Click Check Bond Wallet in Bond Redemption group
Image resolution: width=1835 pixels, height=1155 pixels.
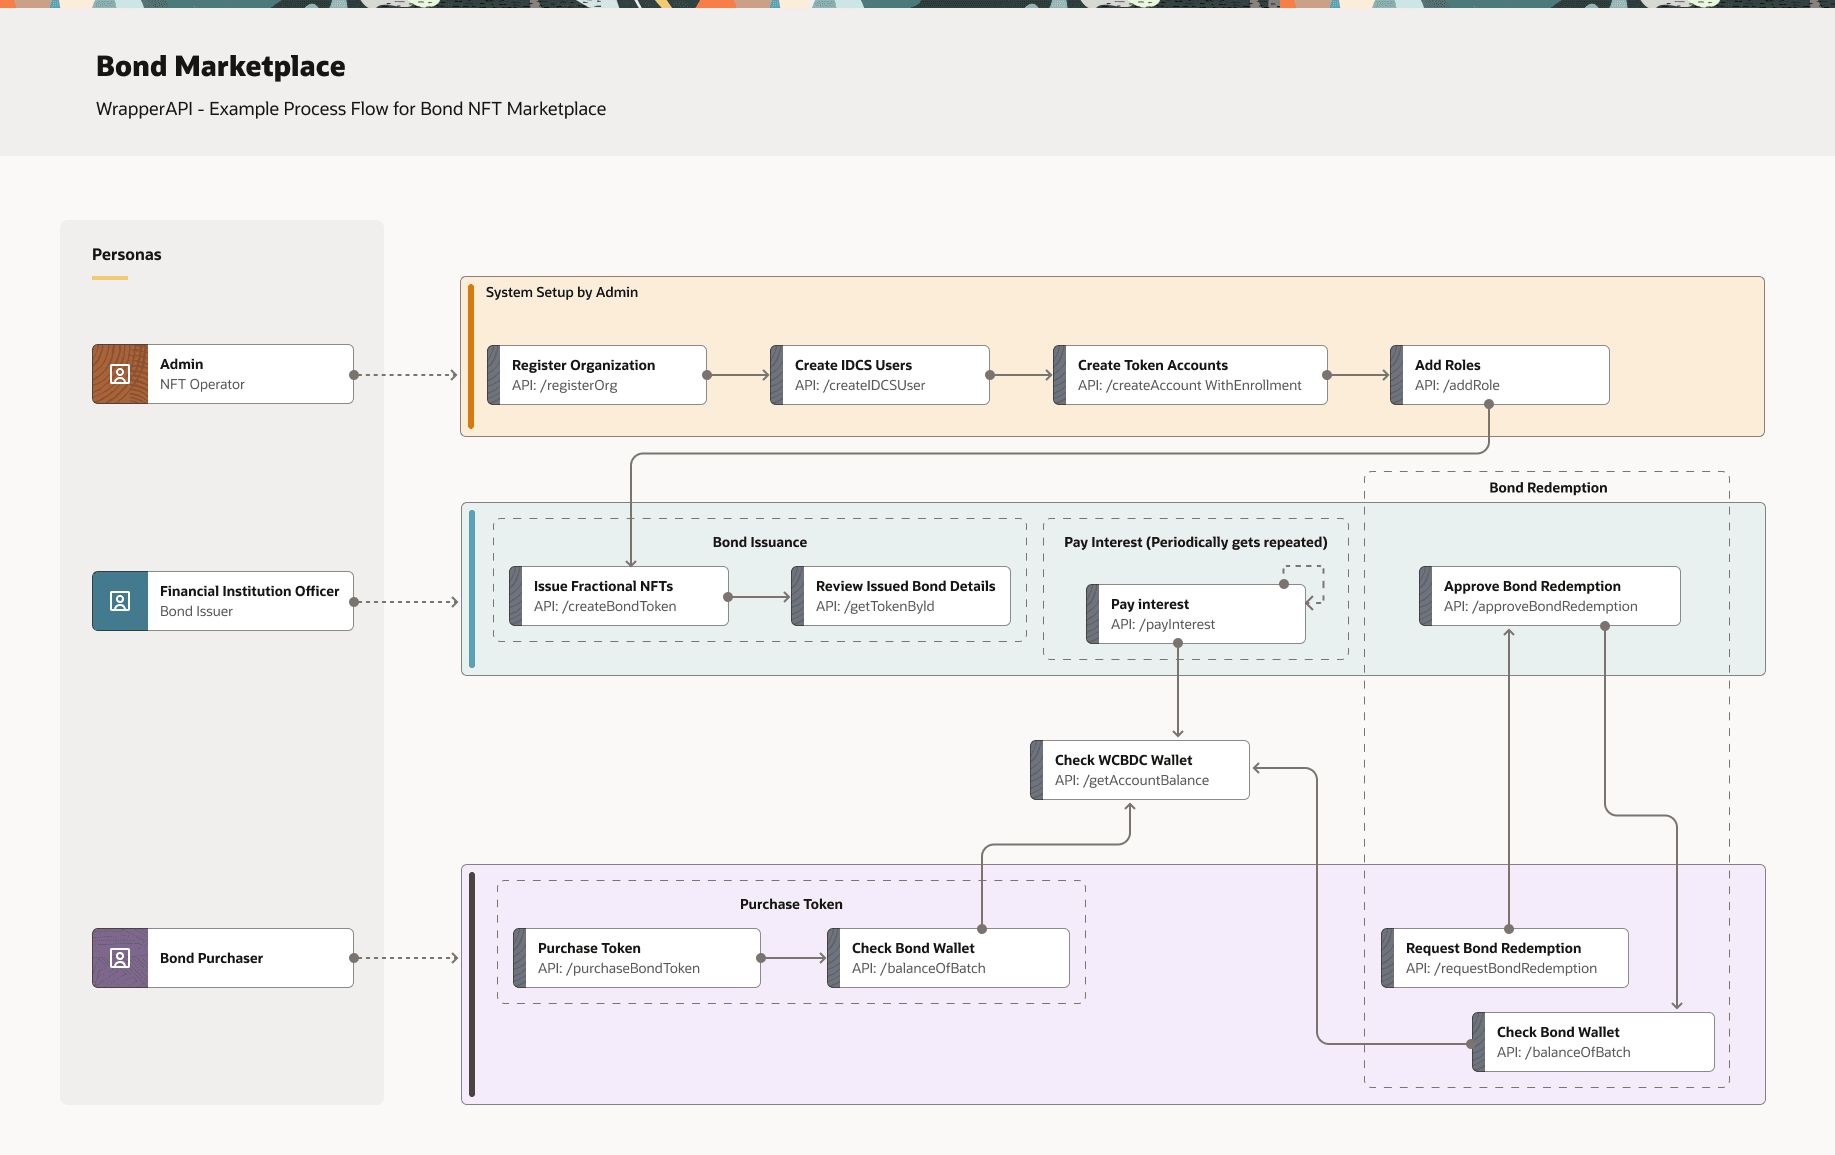[x=1593, y=1042]
